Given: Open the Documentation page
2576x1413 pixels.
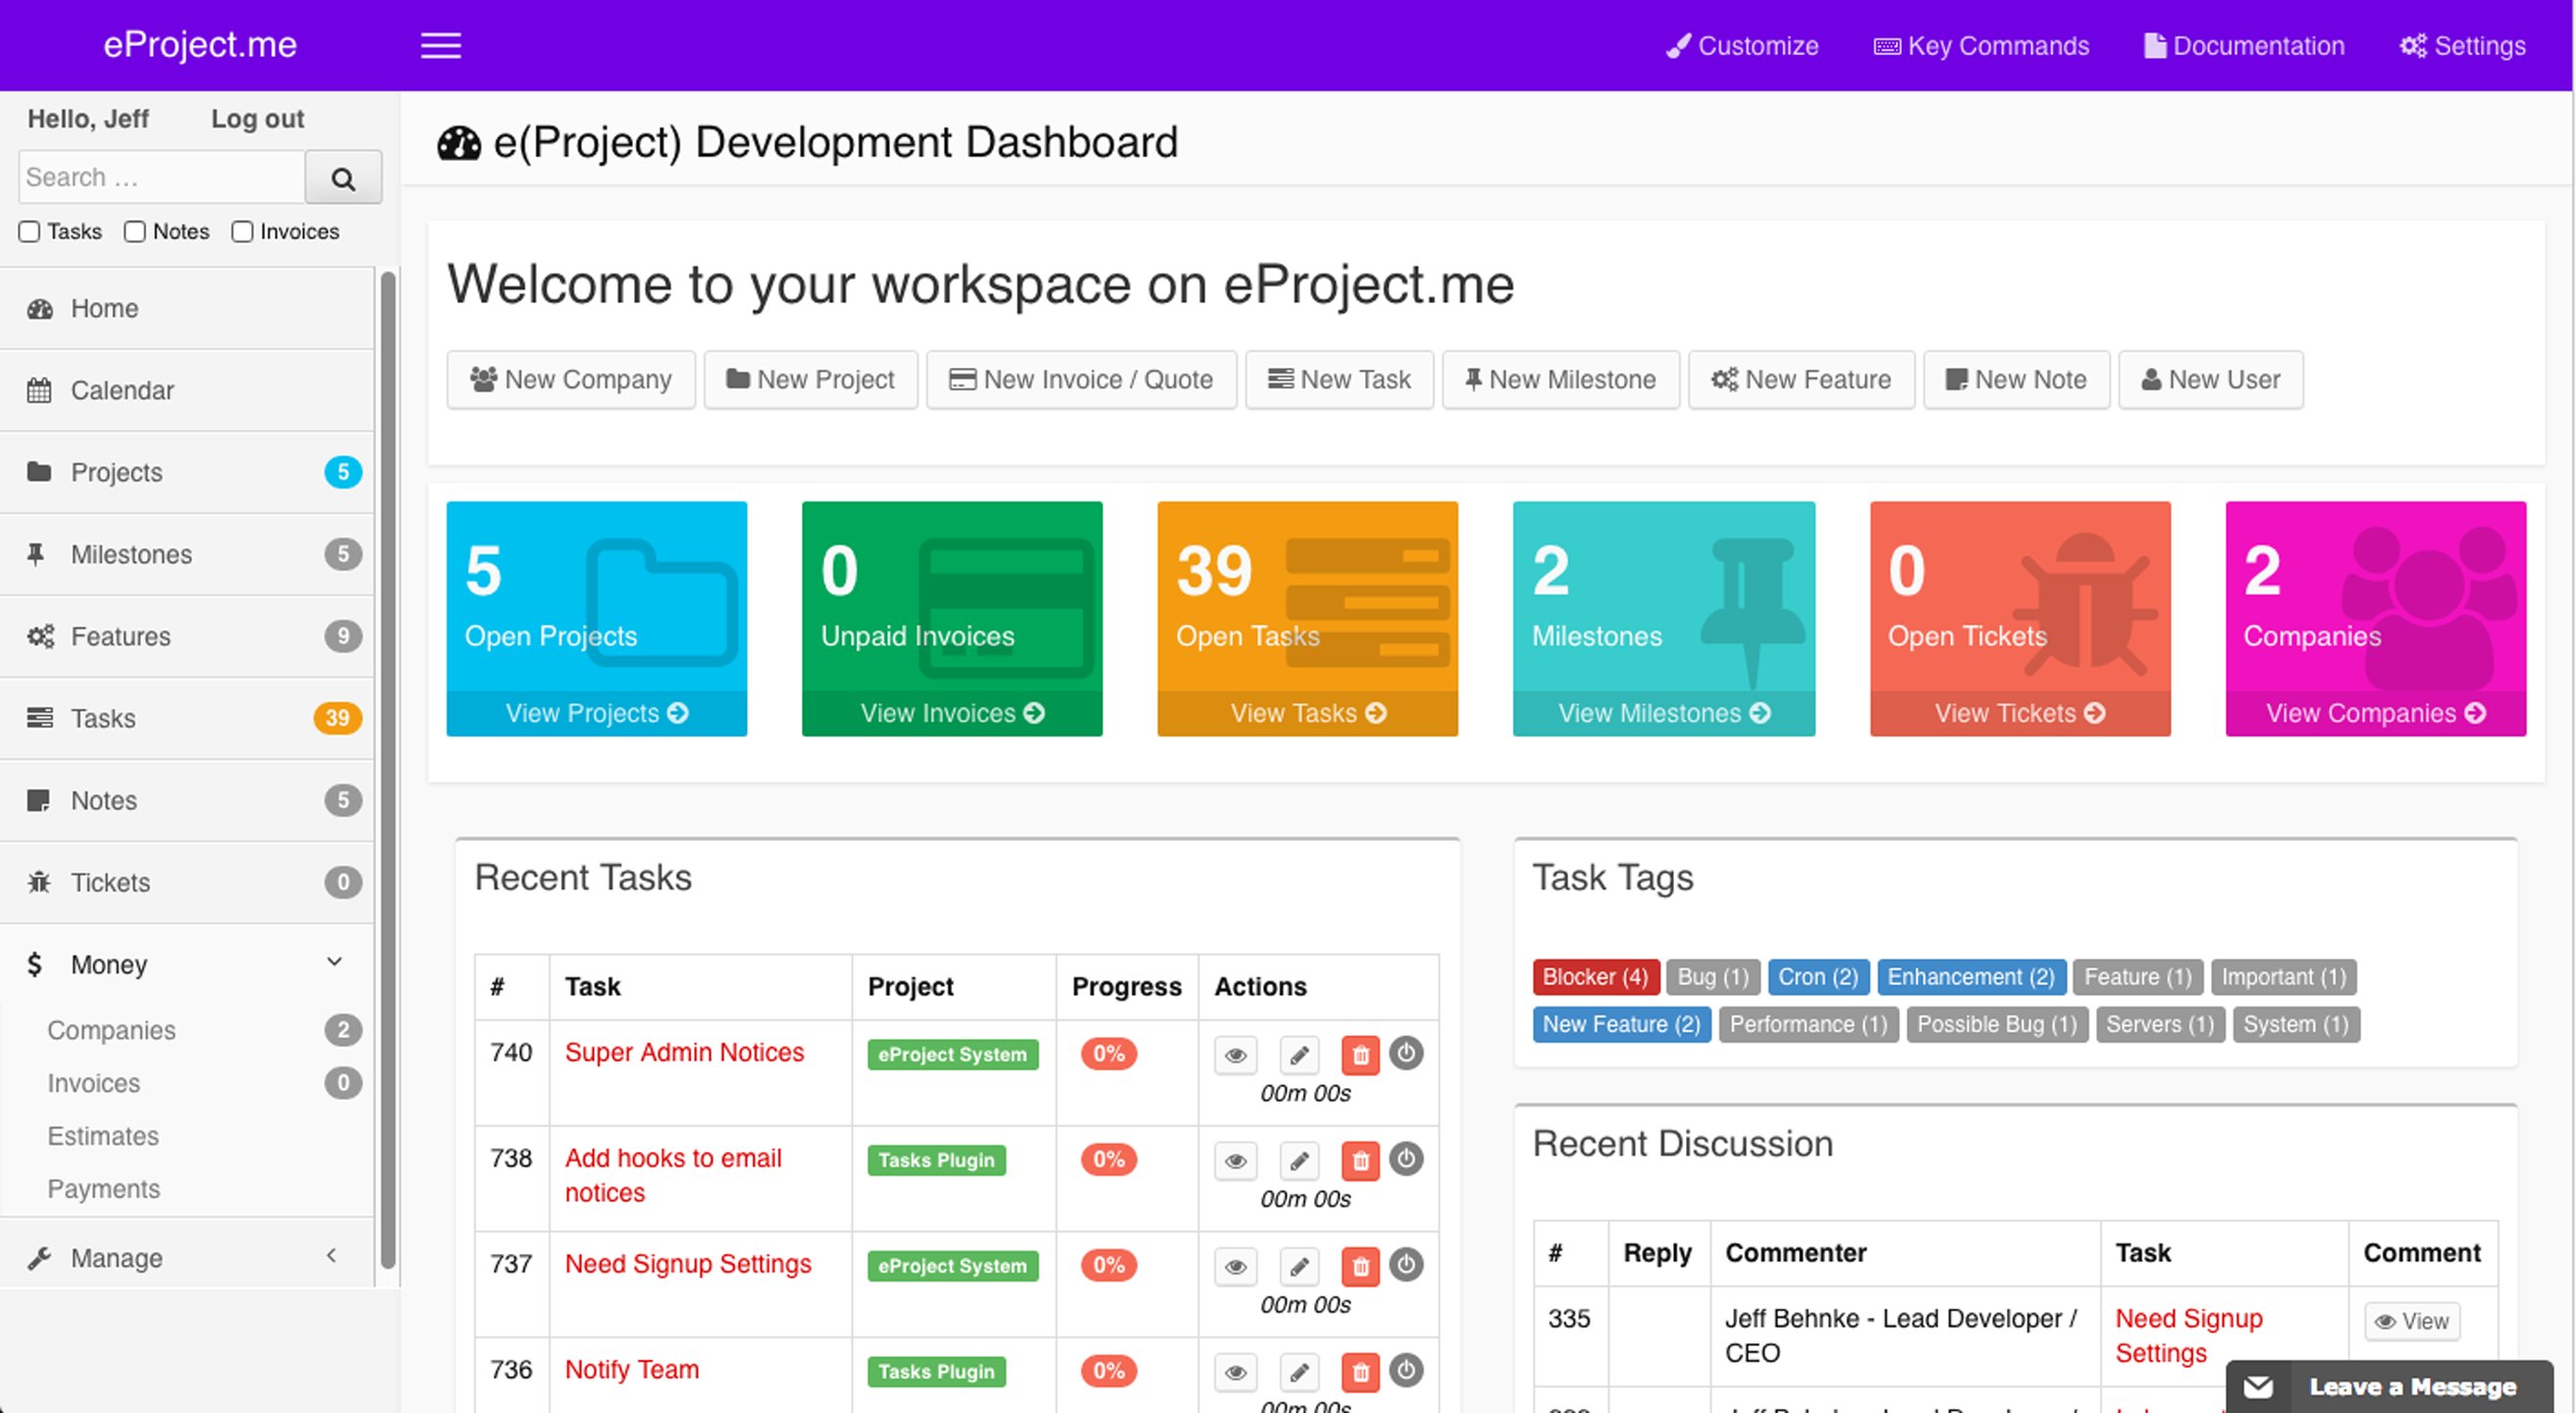Looking at the screenshot, I should tap(2245, 45).
